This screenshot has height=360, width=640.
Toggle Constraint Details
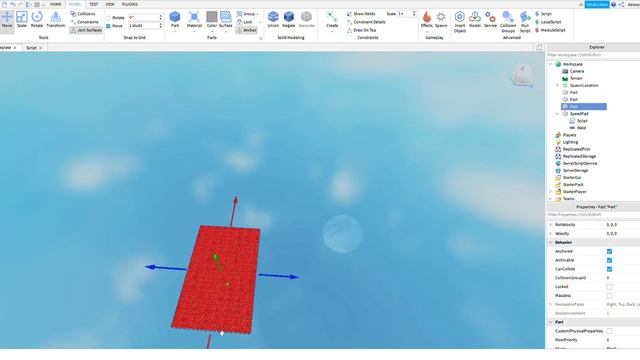[366, 22]
